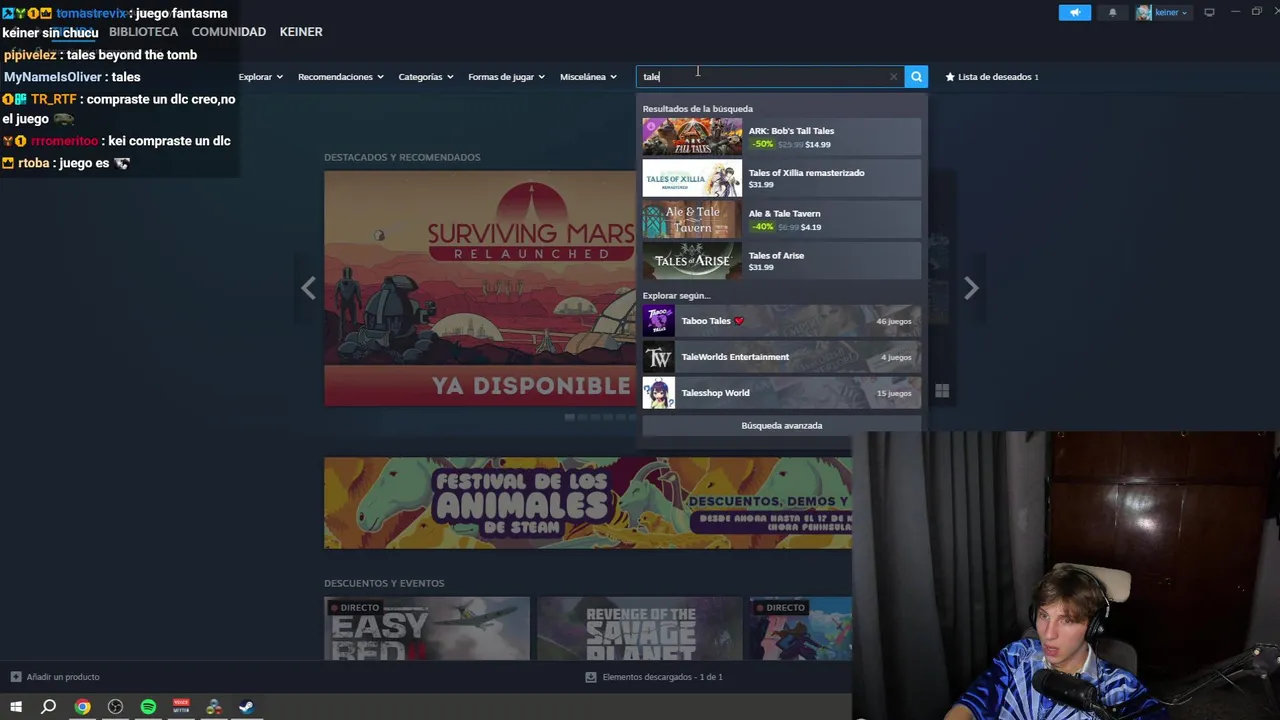
Task: Expand the Categorías dropdown
Action: pyautogui.click(x=426, y=77)
